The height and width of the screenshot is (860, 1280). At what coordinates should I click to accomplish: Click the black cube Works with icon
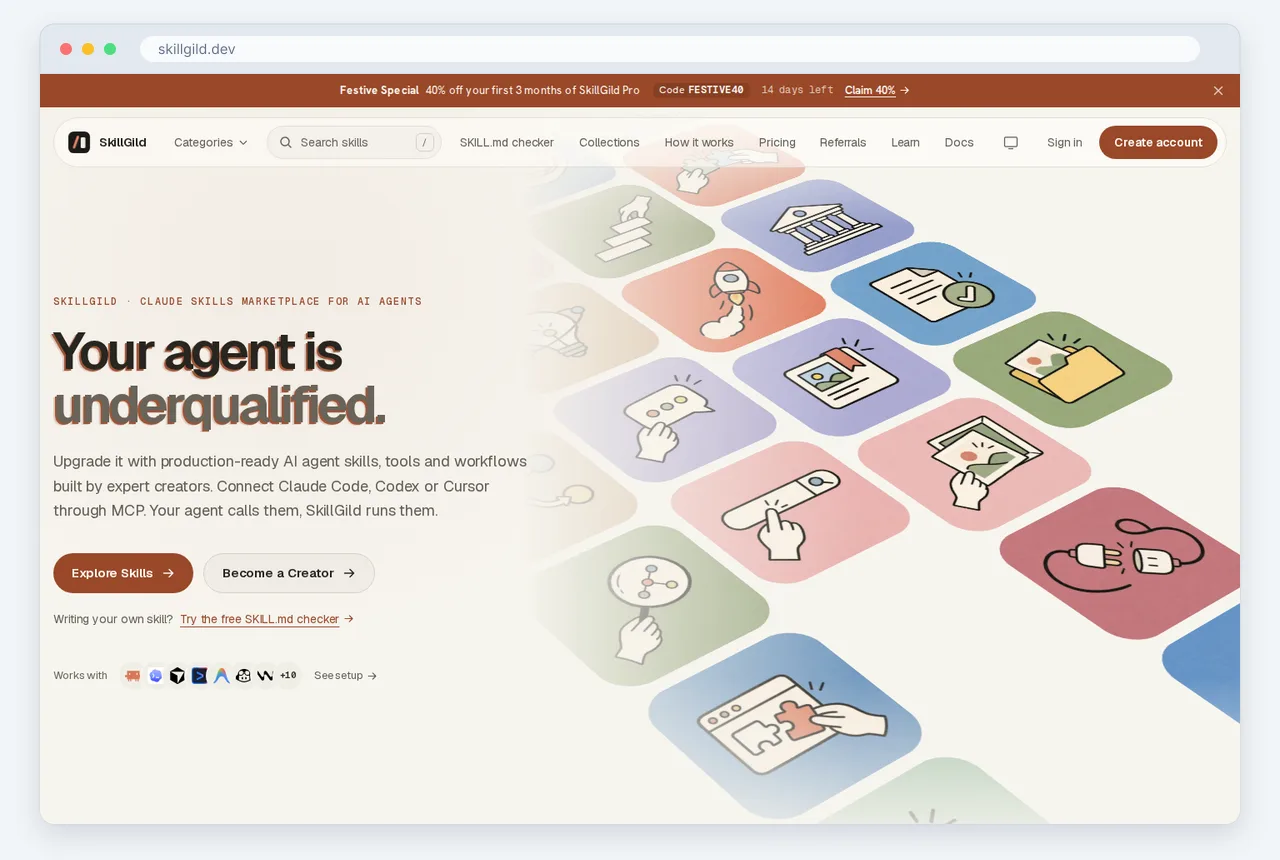[177, 676]
